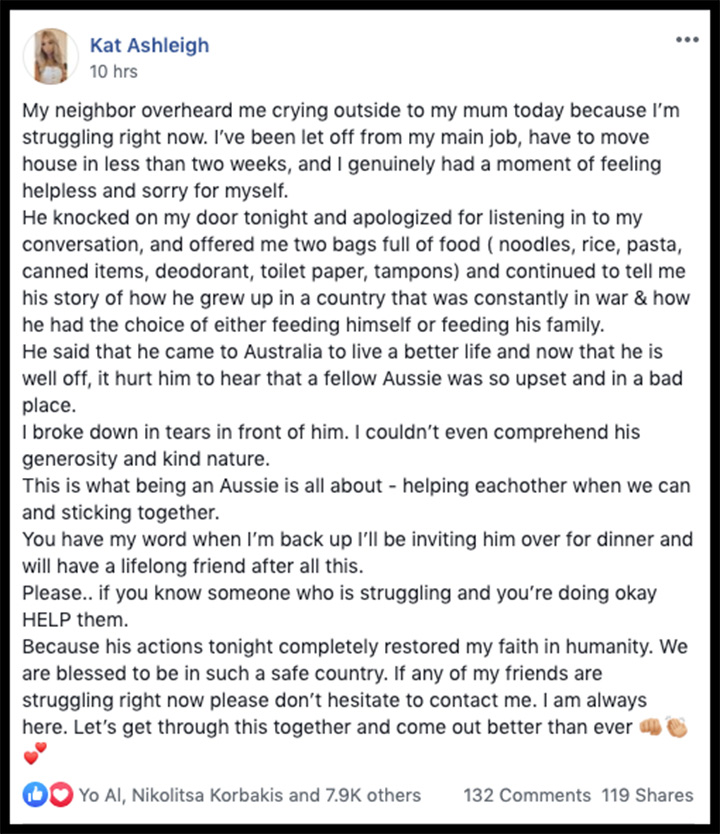Viewport: 720px width, 834px height.
Task: Click the first line mentioning my neighbor
Action: tap(351, 111)
